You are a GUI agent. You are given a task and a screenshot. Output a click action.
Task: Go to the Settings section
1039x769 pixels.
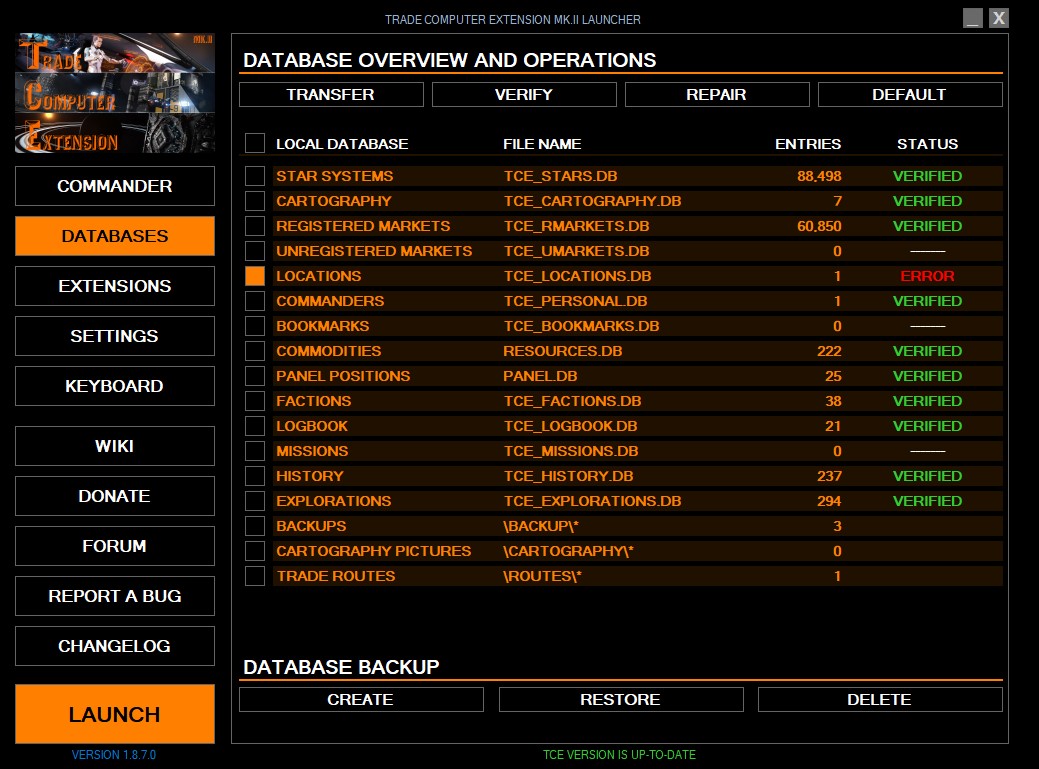pyautogui.click(x=115, y=336)
